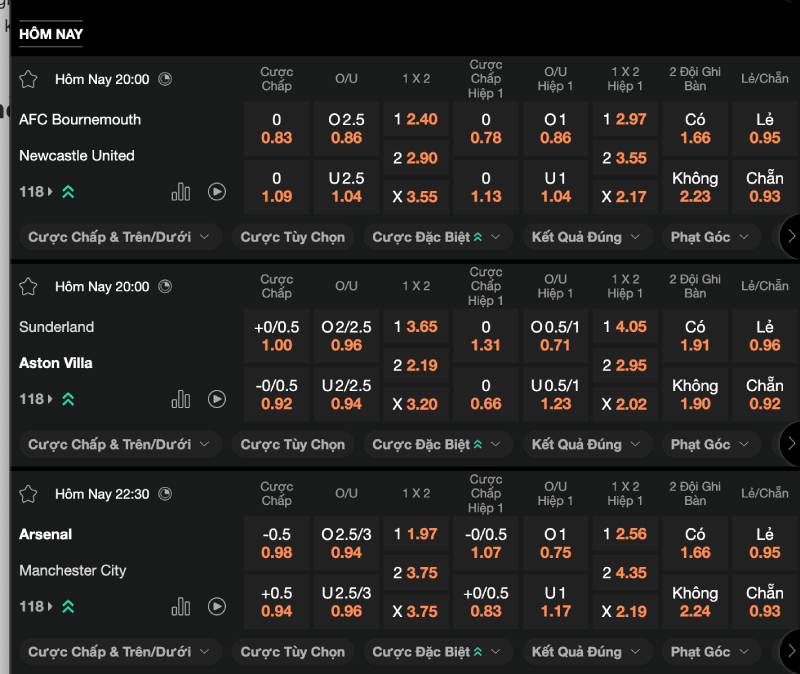Screen dimensions: 800x674
Task: Open Cược Tùy Chọn for Sunderland match
Action: pyautogui.click(x=292, y=444)
